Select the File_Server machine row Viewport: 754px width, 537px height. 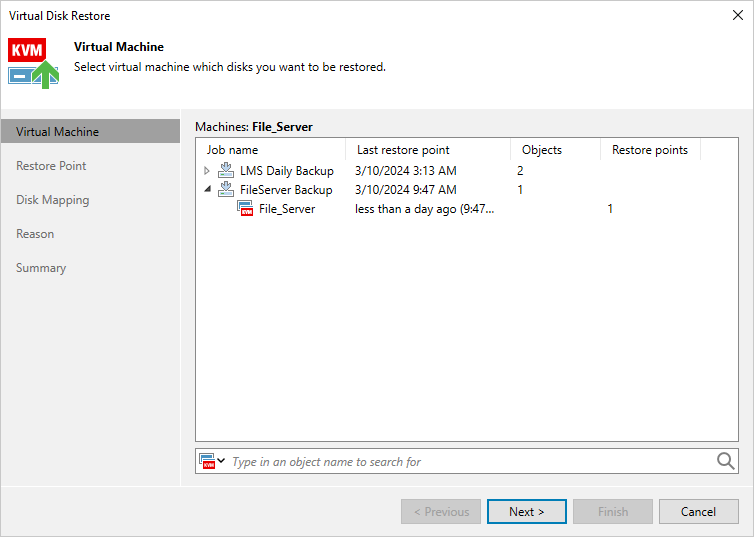point(287,209)
